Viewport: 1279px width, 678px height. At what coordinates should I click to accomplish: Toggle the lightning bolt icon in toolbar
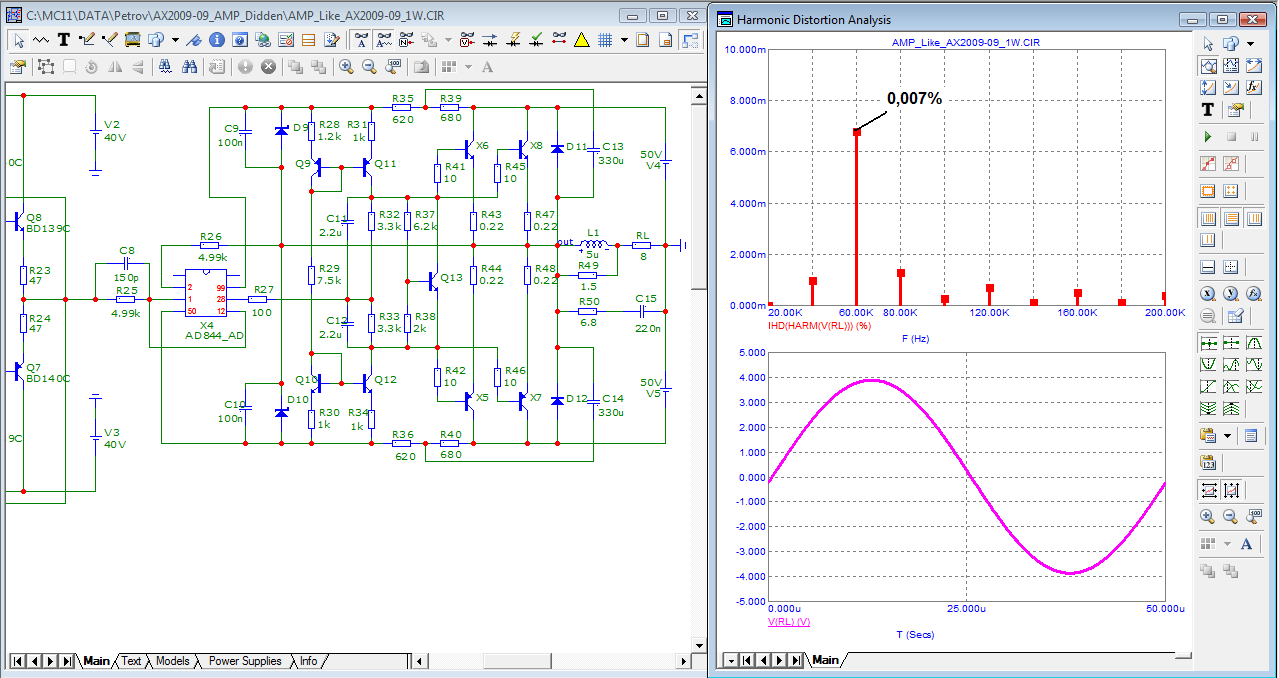pyautogui.click(x=513, y=40)
